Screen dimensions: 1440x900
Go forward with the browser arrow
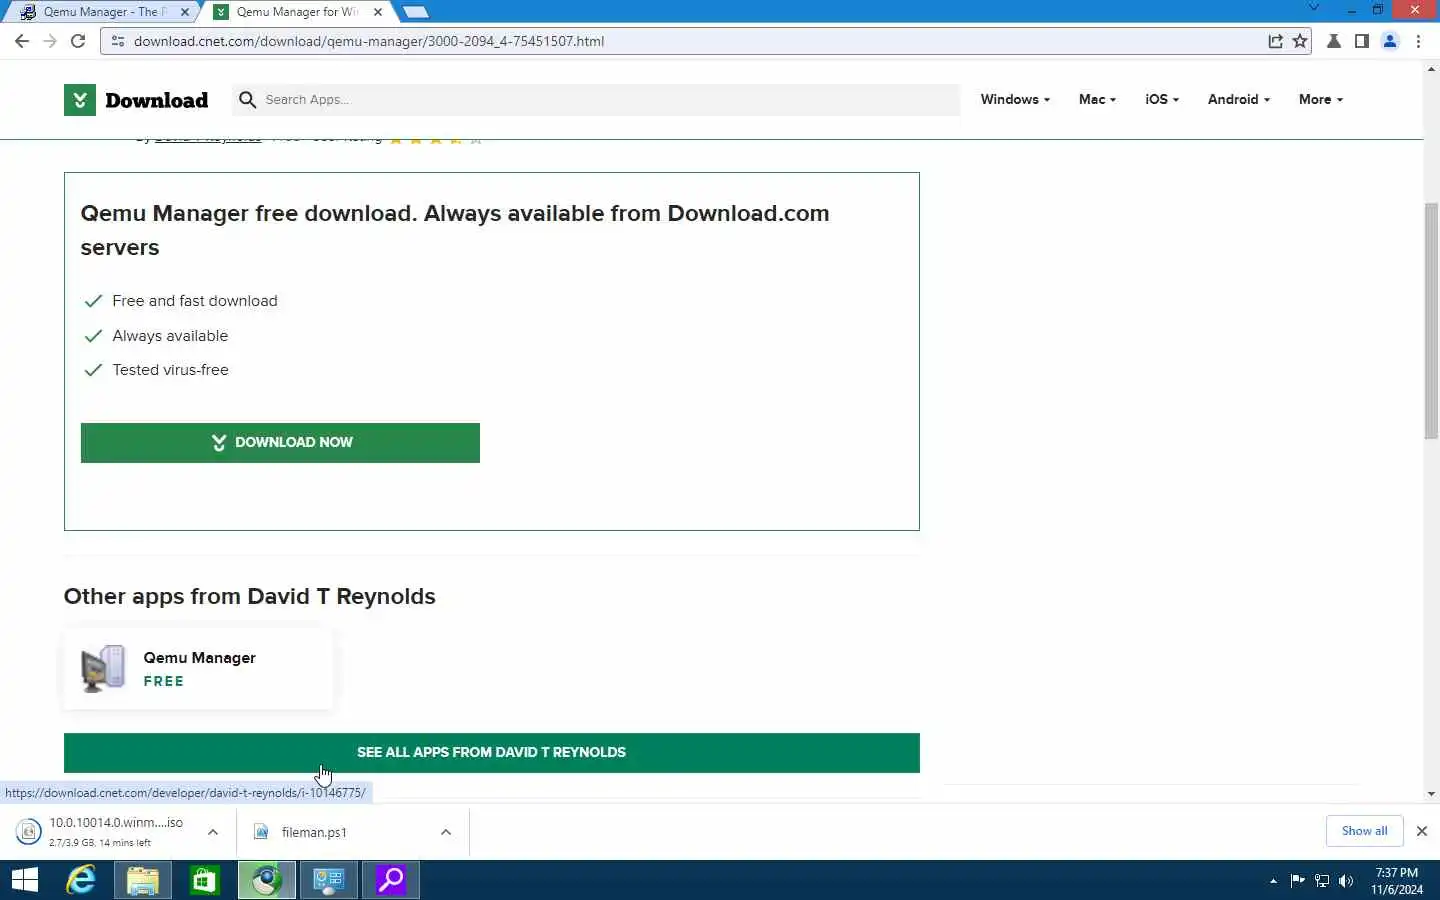click(x=50, y=41)
